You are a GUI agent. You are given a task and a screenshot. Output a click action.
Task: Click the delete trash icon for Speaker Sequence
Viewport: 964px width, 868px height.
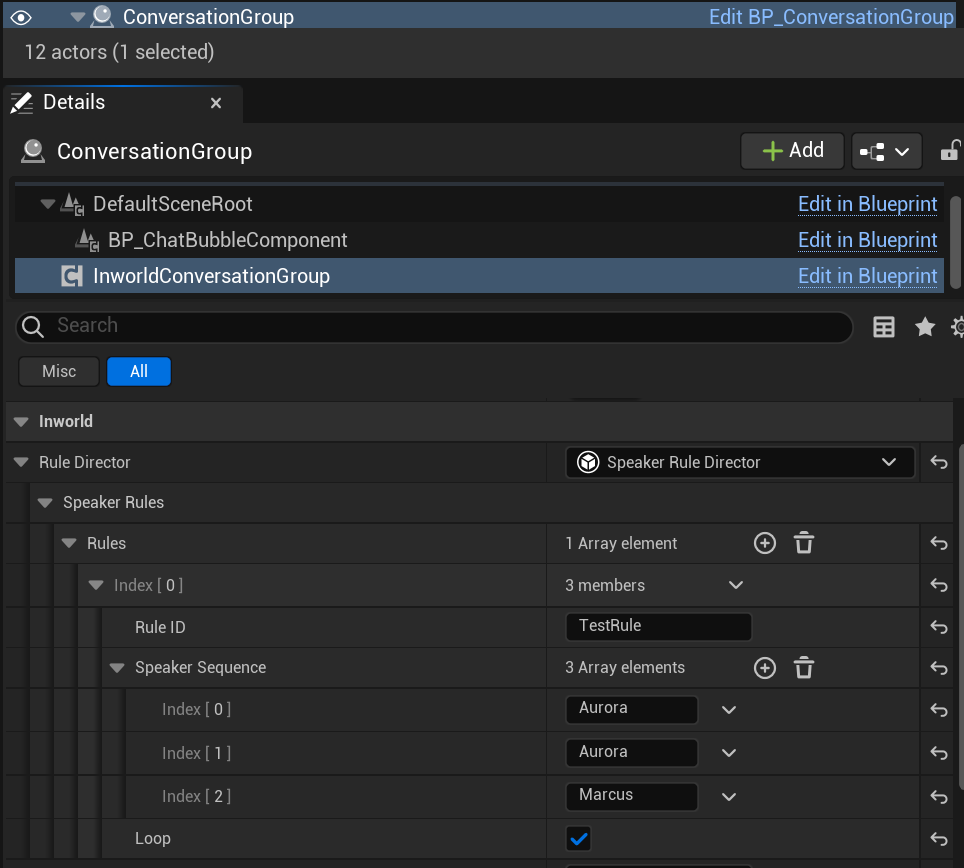(804, 667)
